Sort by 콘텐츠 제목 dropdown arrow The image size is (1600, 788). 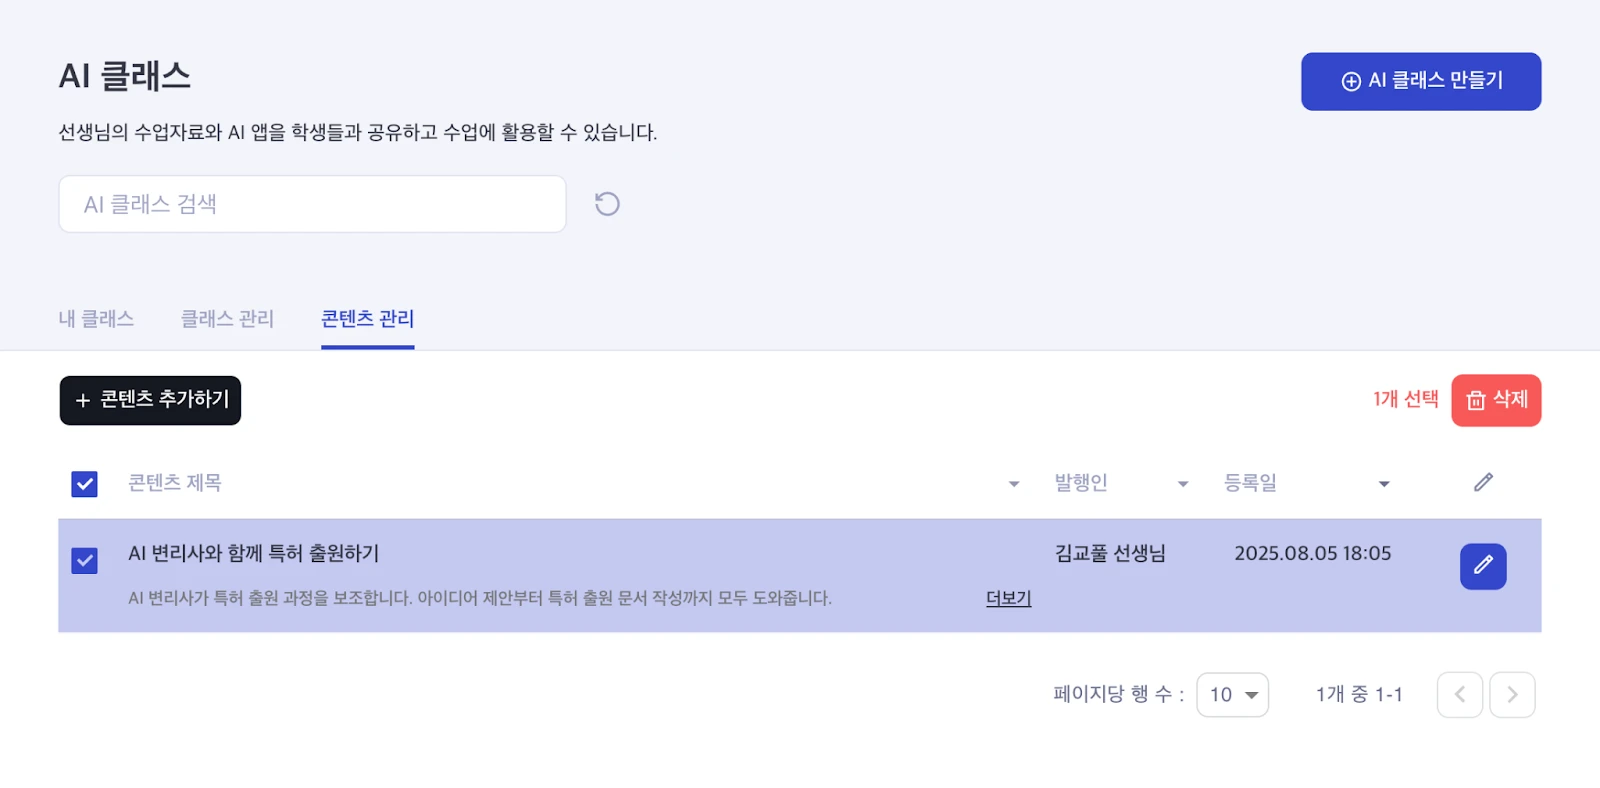pos(1013,484)
